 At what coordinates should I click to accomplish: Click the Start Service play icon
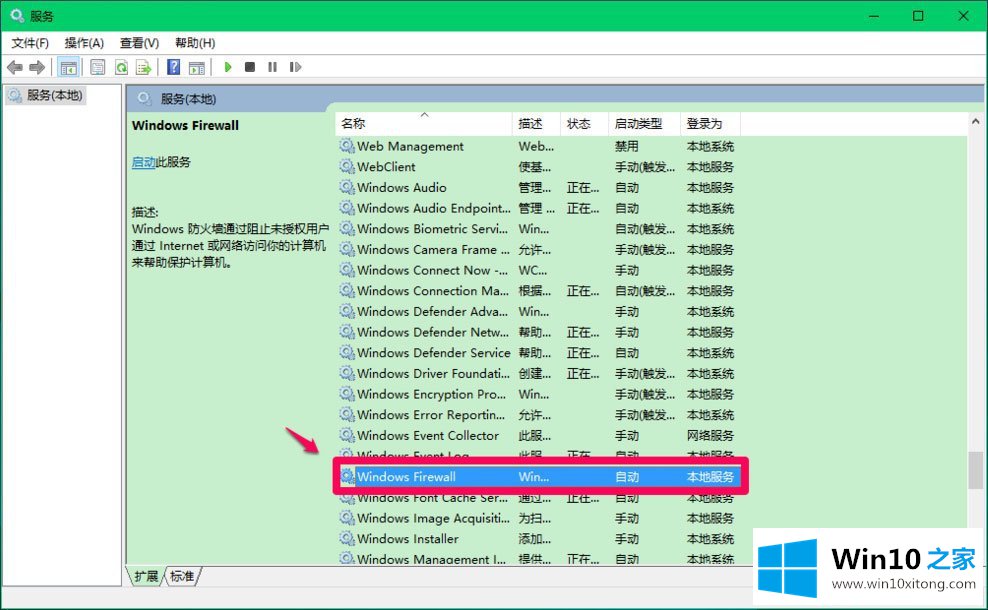(x=227, y=67)
